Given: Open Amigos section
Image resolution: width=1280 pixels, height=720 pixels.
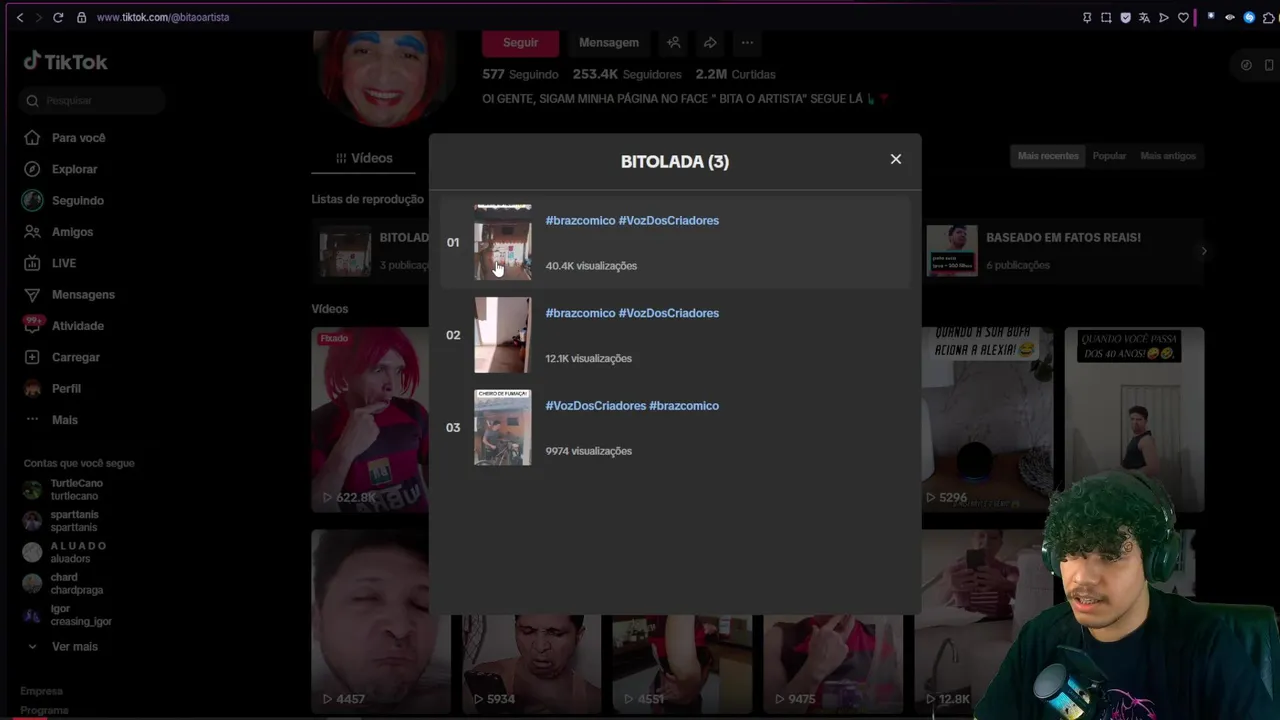Looking at the screenshot, I should point(72,232).
